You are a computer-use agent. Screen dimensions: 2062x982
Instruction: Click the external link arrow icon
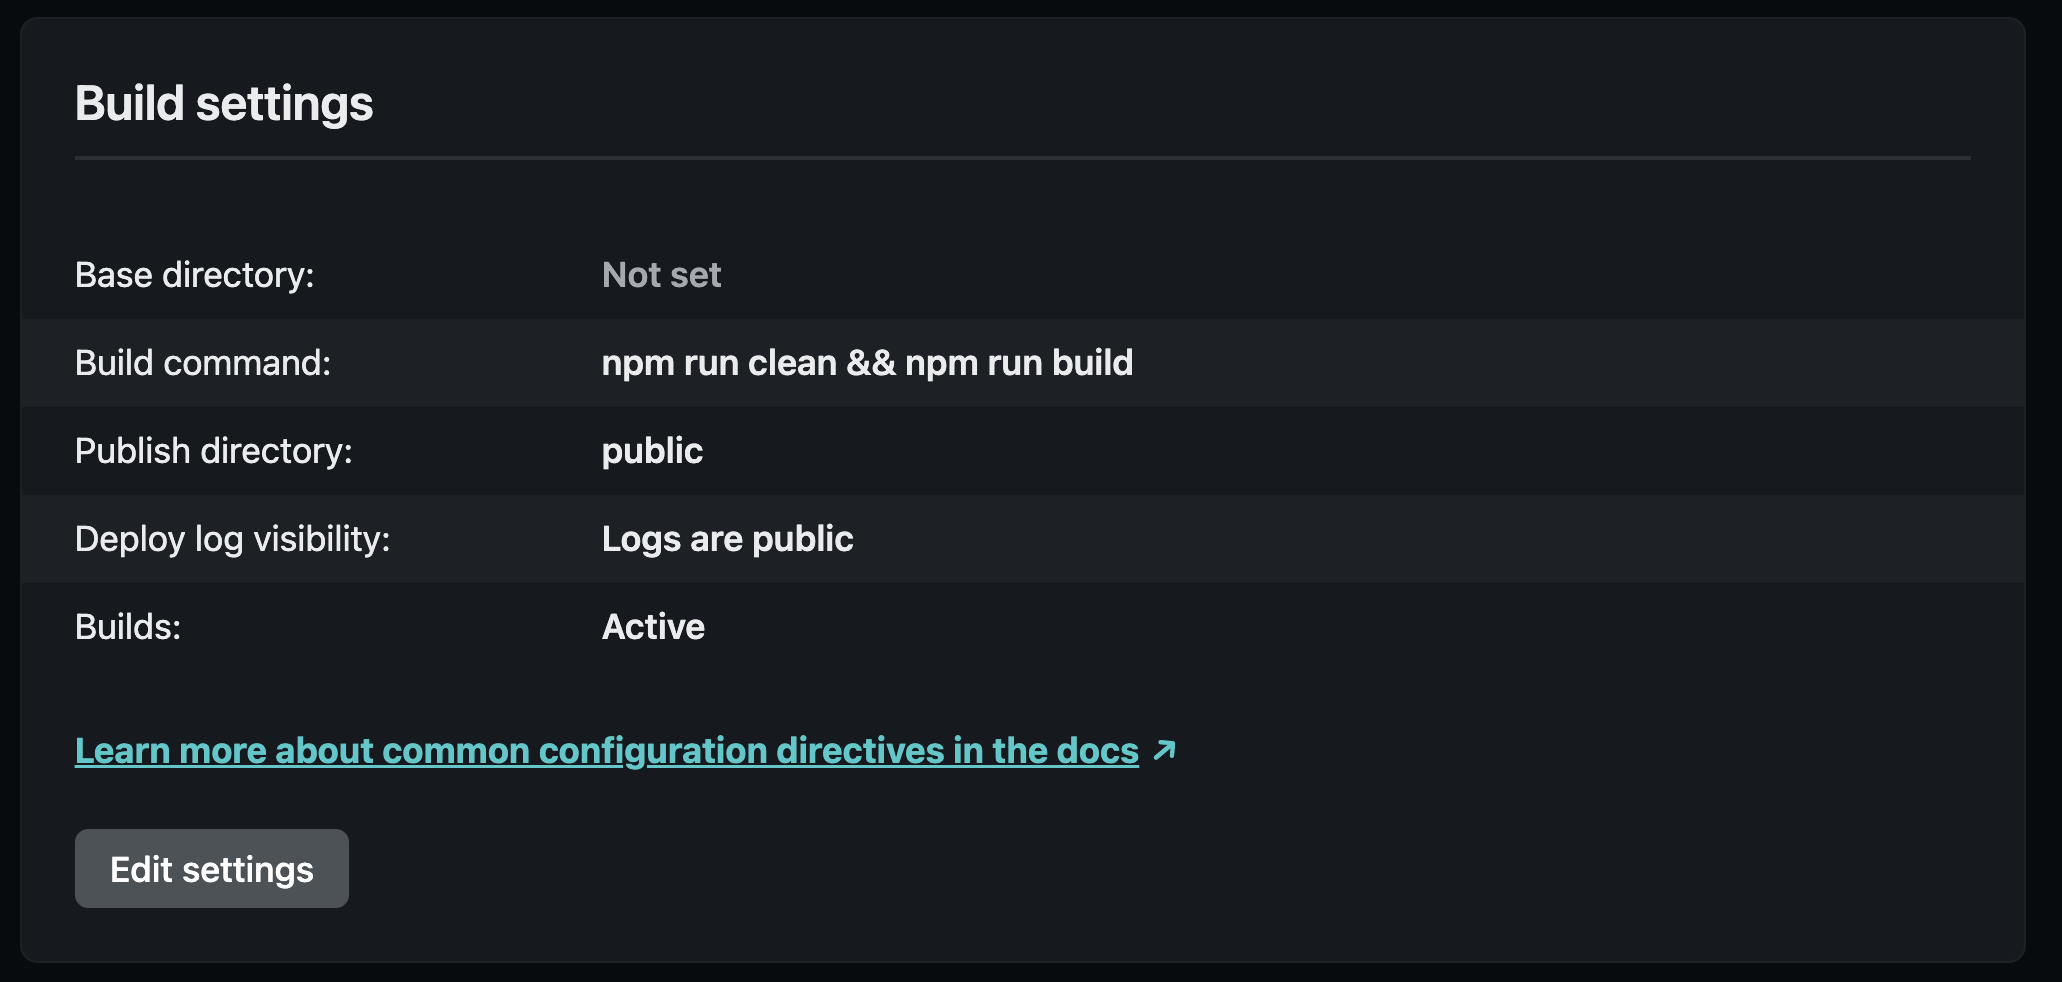pyautogui.click(x=1163, y=750)
